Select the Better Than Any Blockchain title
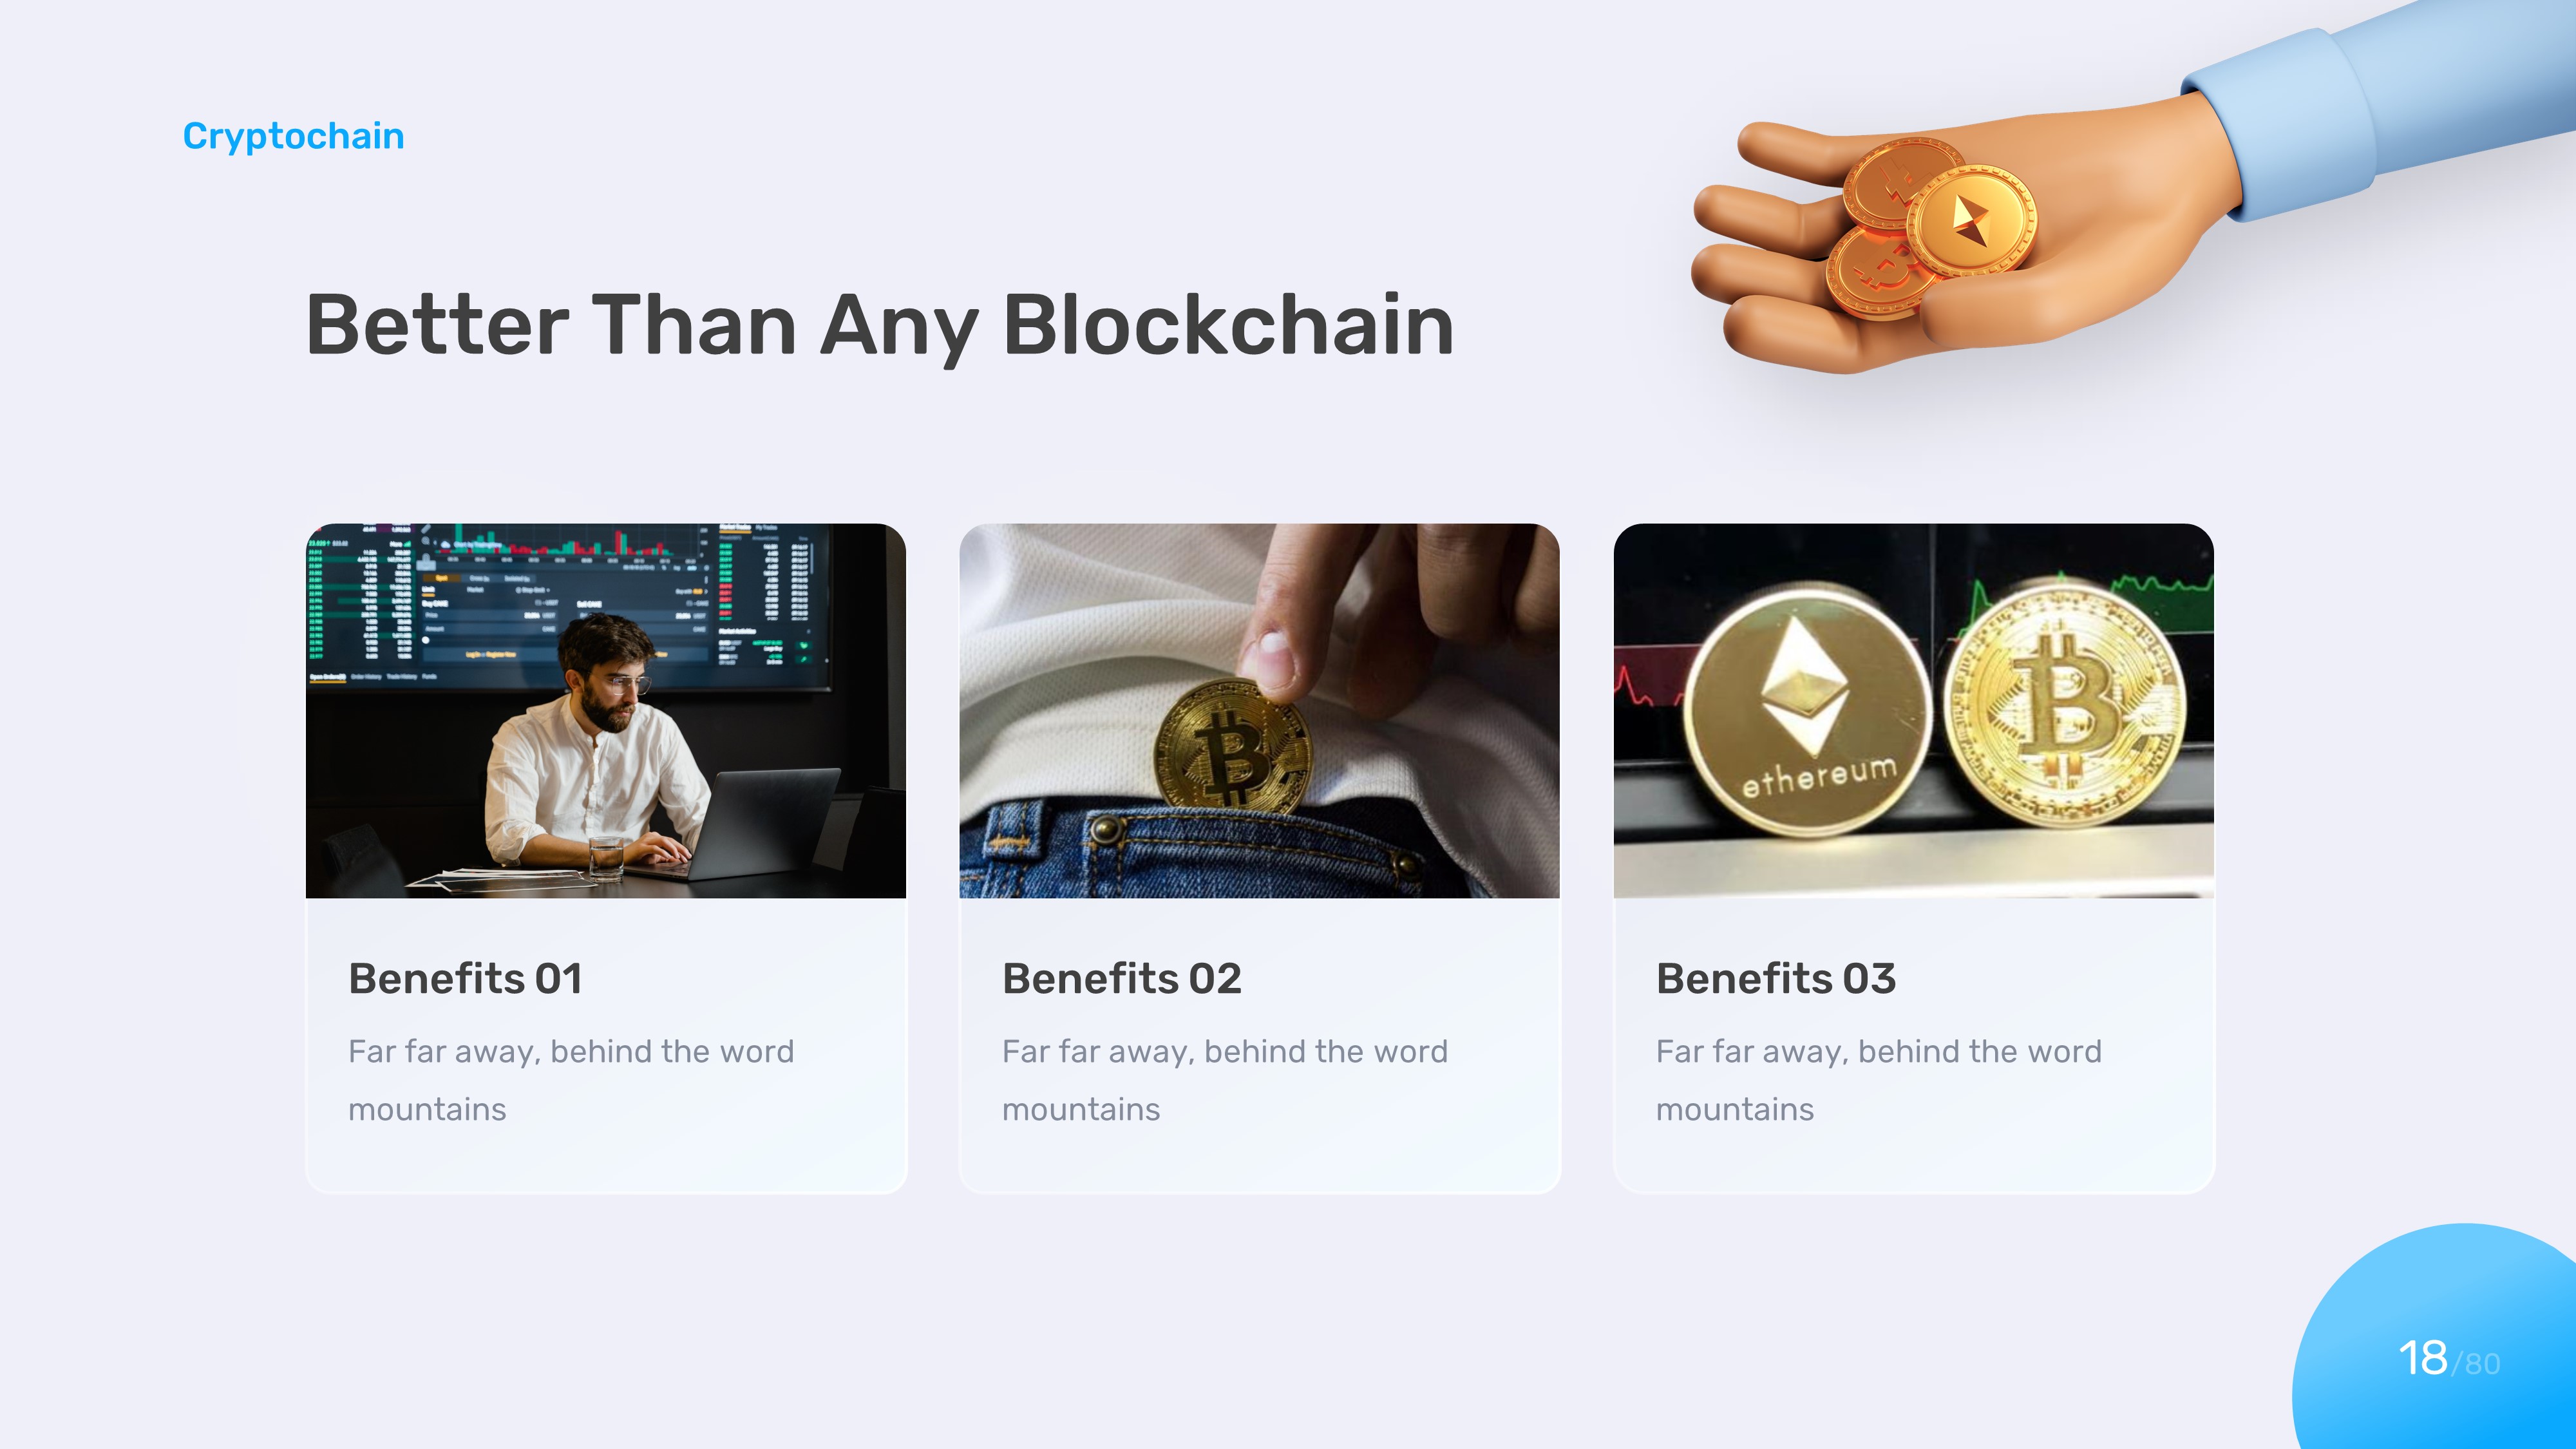Image resolution: width=2576 pixels, height=1449 pixels. tap(879, 325)
